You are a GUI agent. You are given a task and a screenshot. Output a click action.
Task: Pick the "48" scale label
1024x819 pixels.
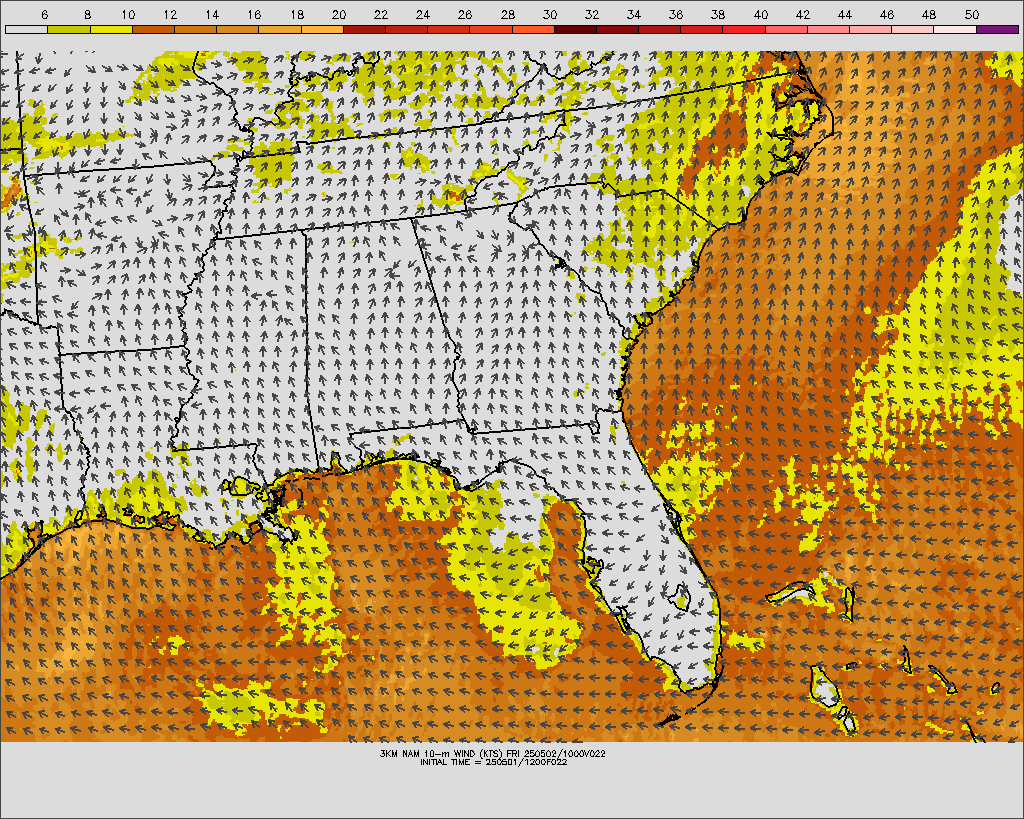point(929,14)
